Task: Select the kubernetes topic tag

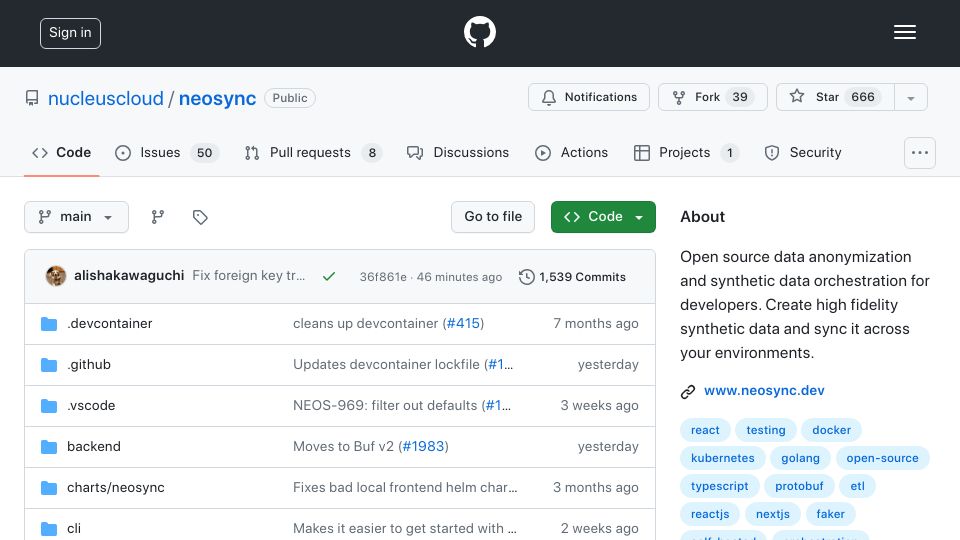Action: tap(722, 458)
